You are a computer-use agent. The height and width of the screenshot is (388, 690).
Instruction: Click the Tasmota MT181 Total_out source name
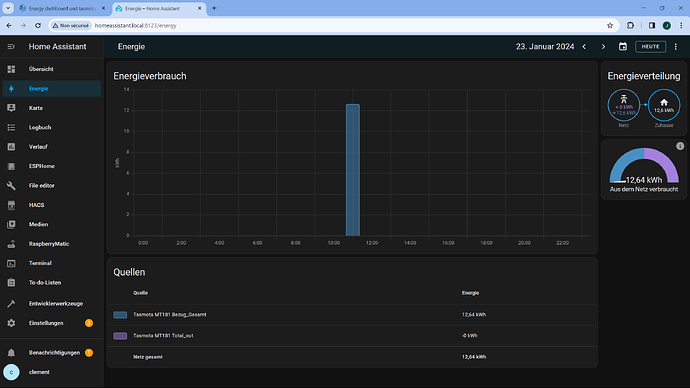coord(163,336)
